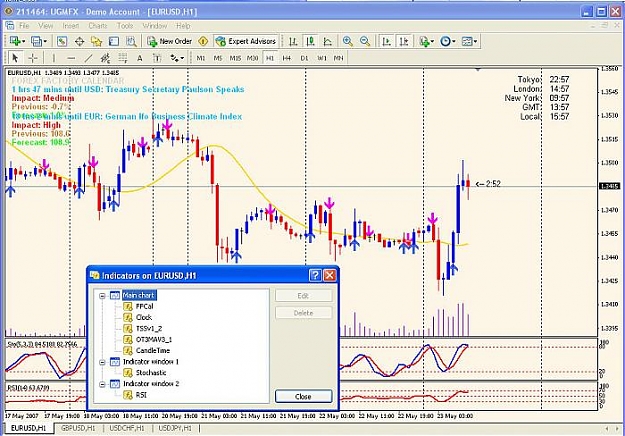Image resolution: width=625 pixels, height=436 pixels.
Task: Open the Window menu
Action: pyautogui.click(x=155, y=26)
